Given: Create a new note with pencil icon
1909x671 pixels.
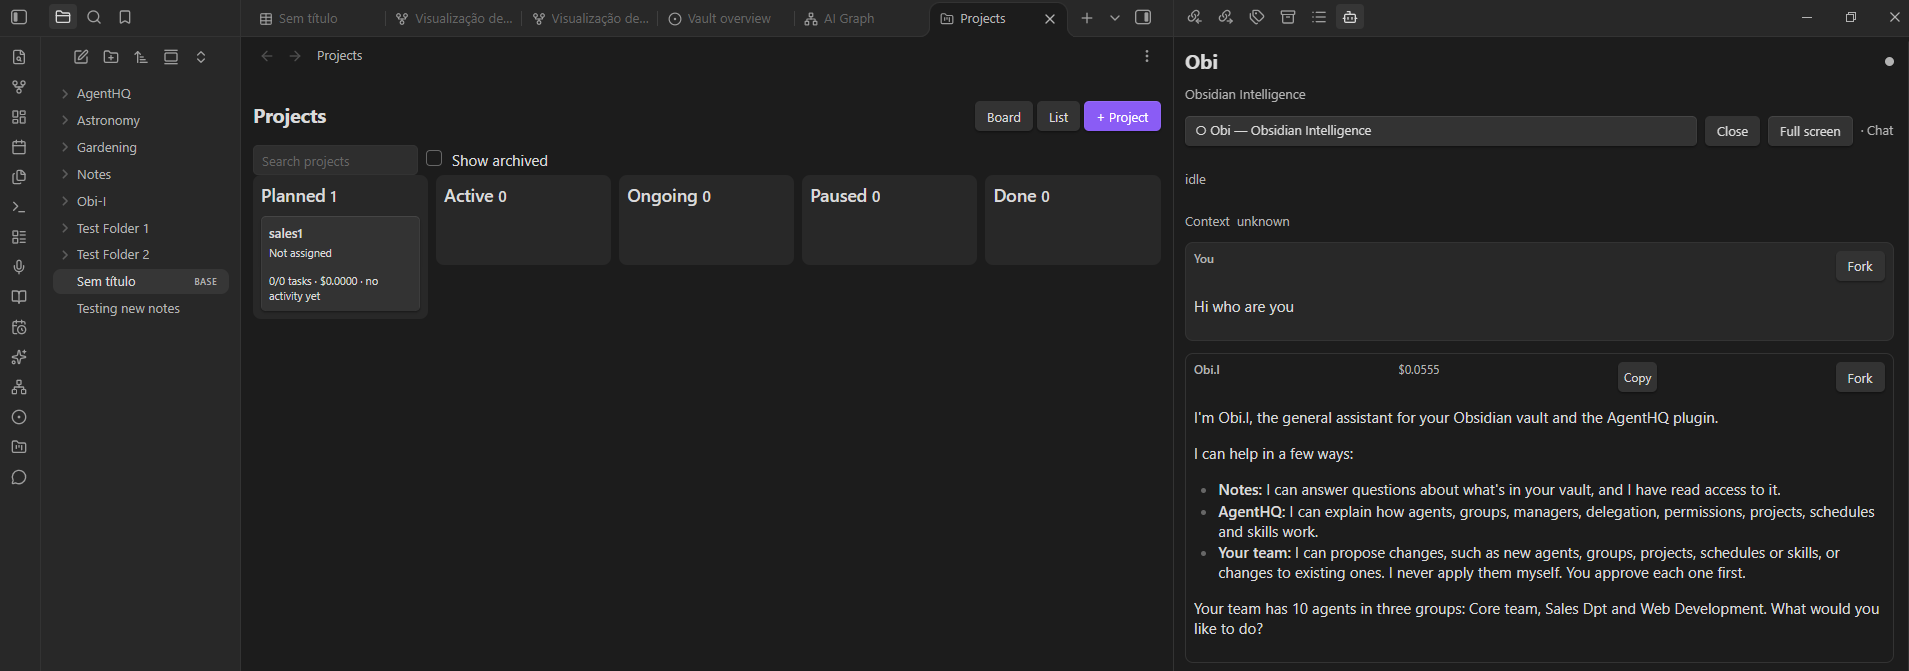Looking at the screenshot, I should pyautogui.click(x=81, y=57).
